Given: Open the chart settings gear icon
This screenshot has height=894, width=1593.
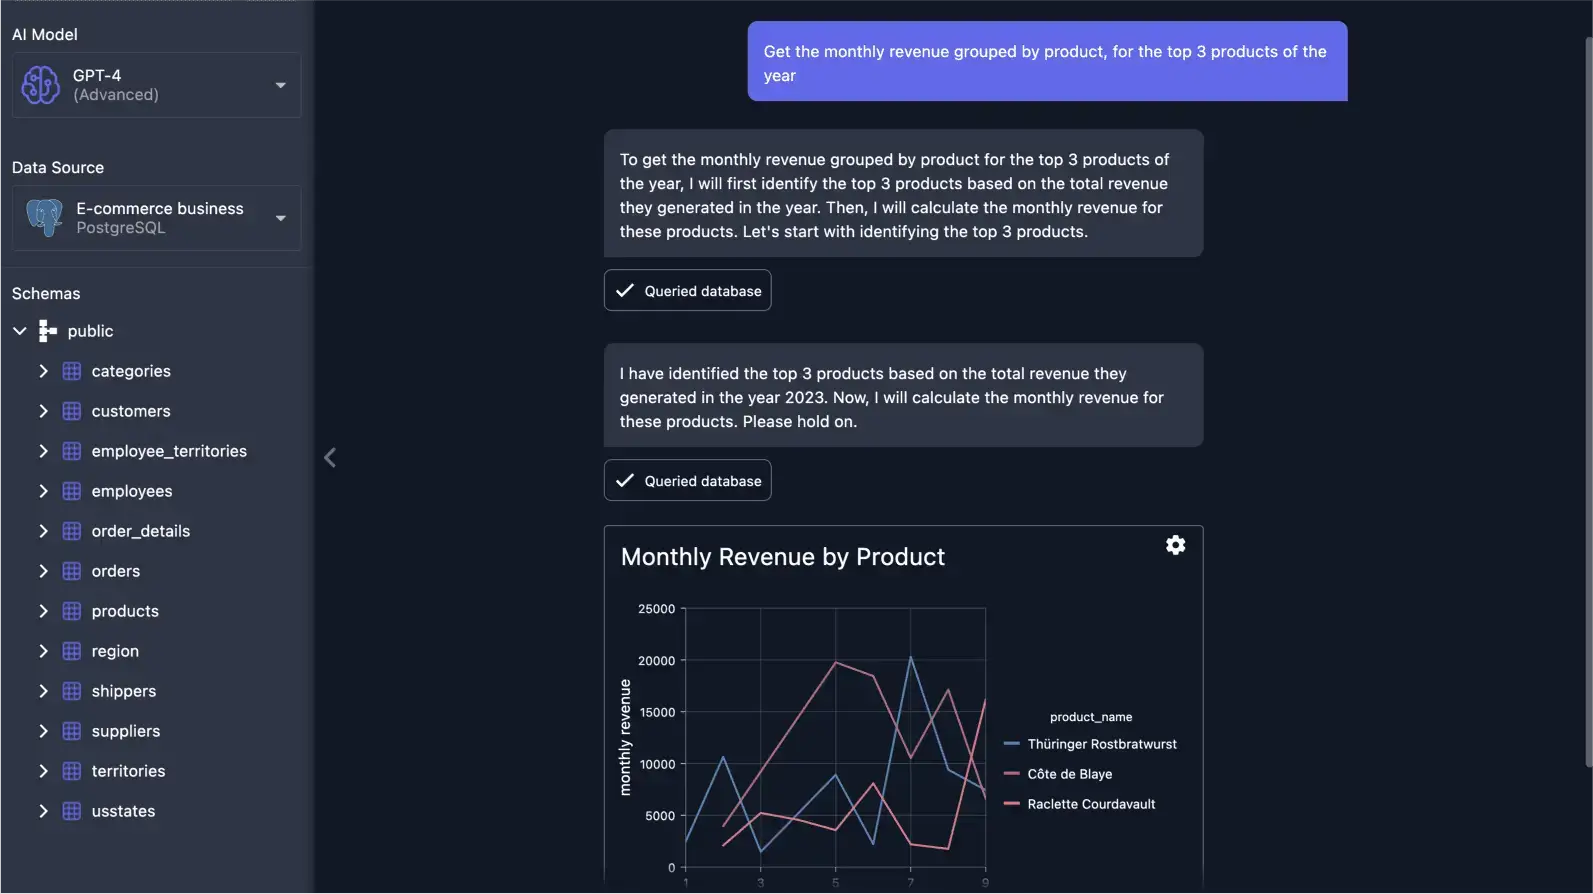Looking at the screenshot, I should pyautogui.click(x=1175, y=545).
